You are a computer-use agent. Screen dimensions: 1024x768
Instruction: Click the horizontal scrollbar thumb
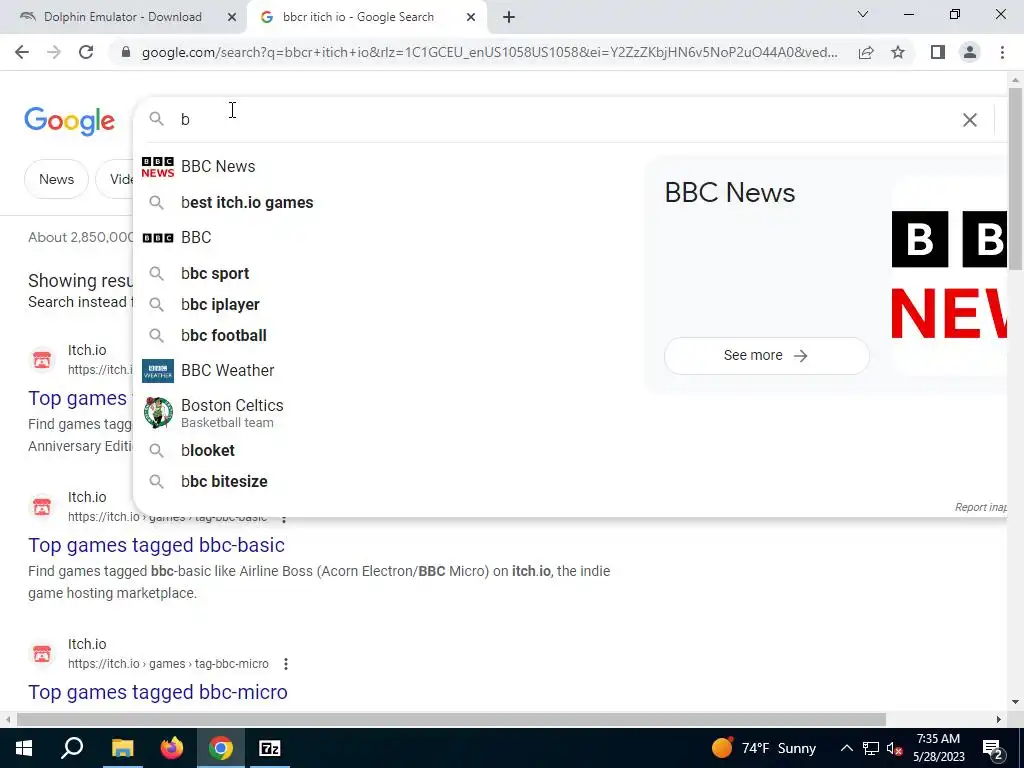(451, 720)
